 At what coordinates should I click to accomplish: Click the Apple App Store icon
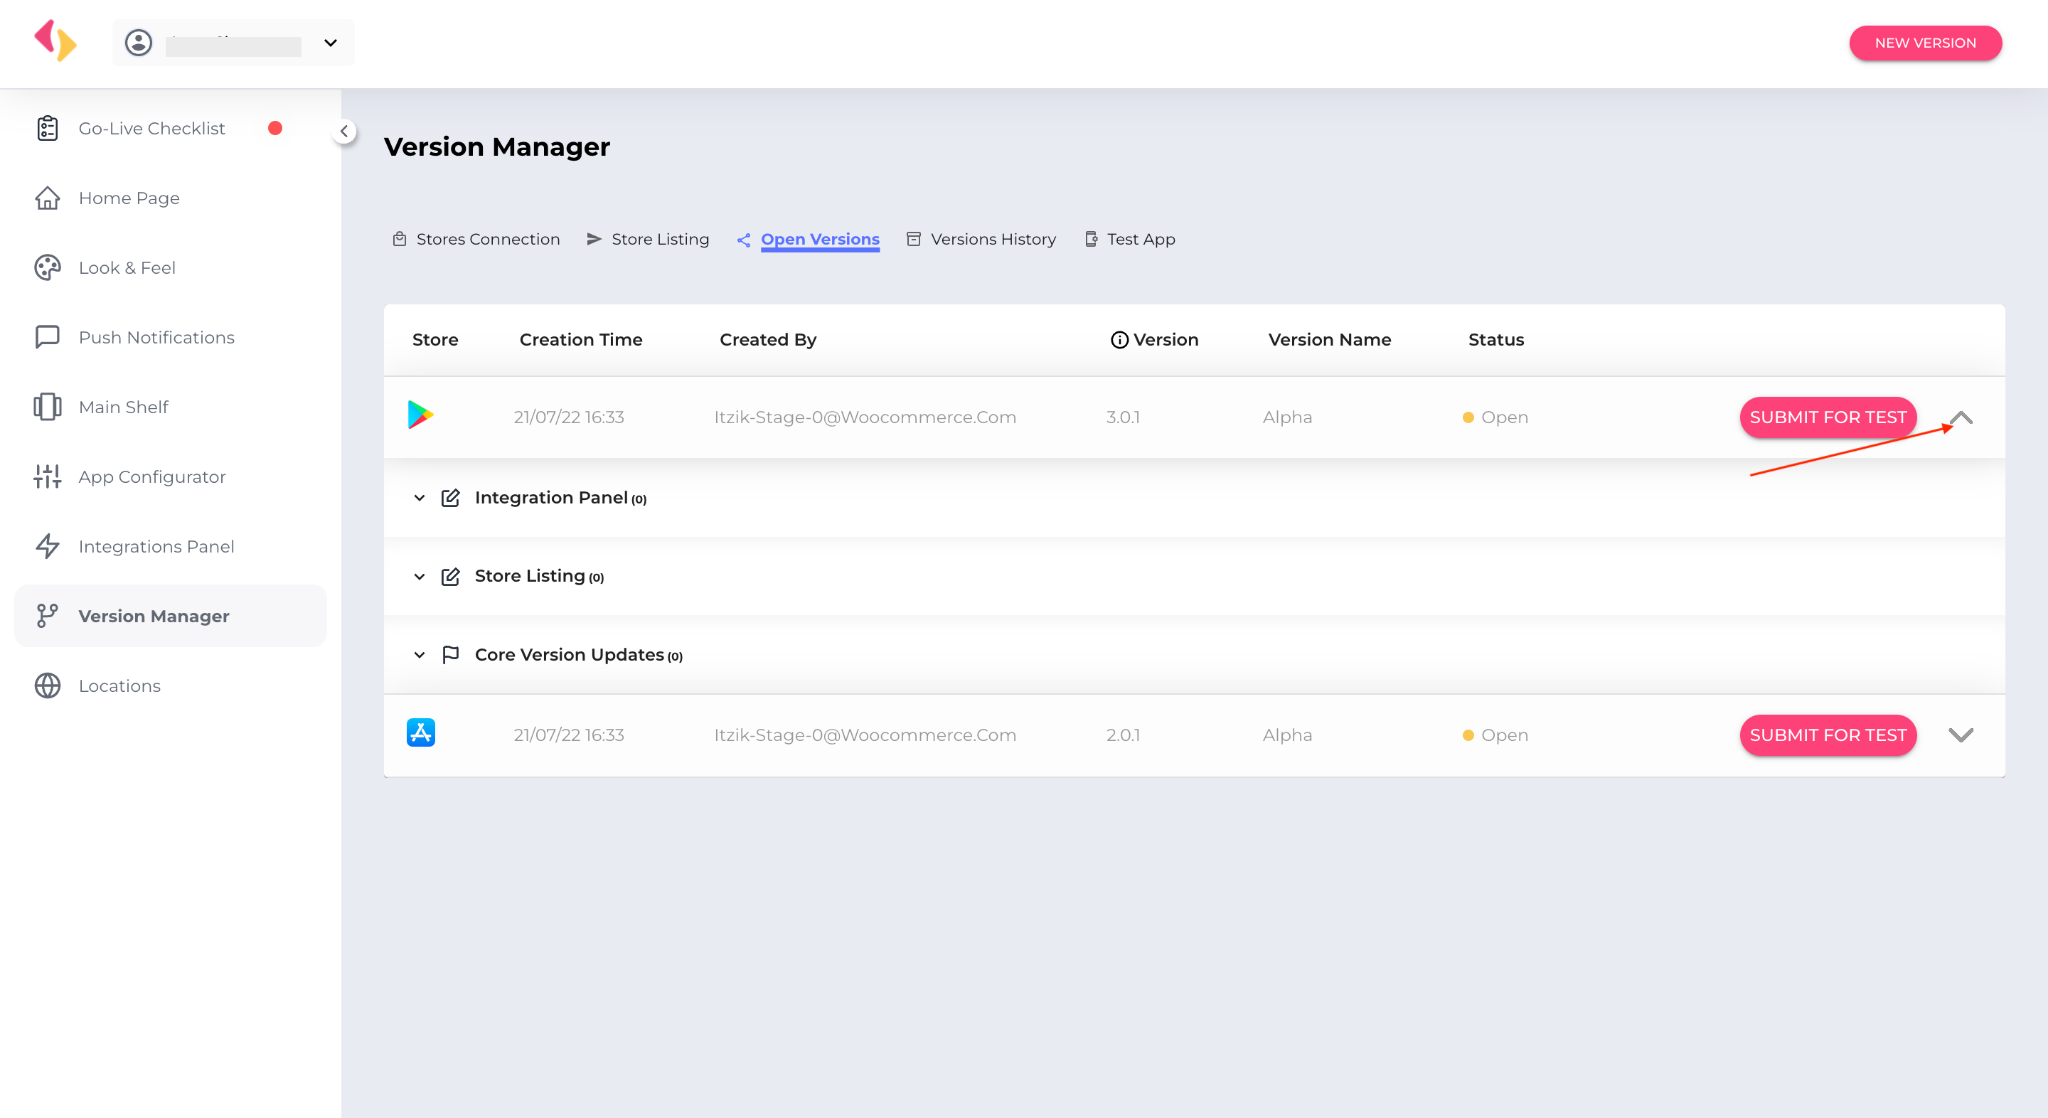pyautogui.click(x=420, y=733)
